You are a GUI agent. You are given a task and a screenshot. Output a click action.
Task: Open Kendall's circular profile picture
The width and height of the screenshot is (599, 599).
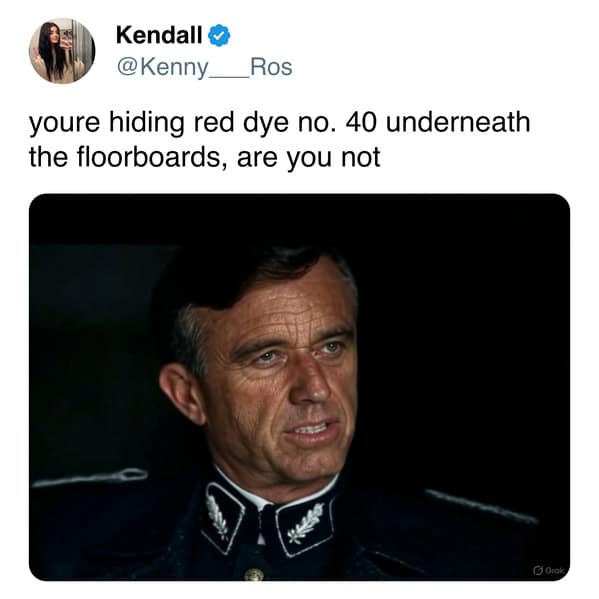point(62,51)
